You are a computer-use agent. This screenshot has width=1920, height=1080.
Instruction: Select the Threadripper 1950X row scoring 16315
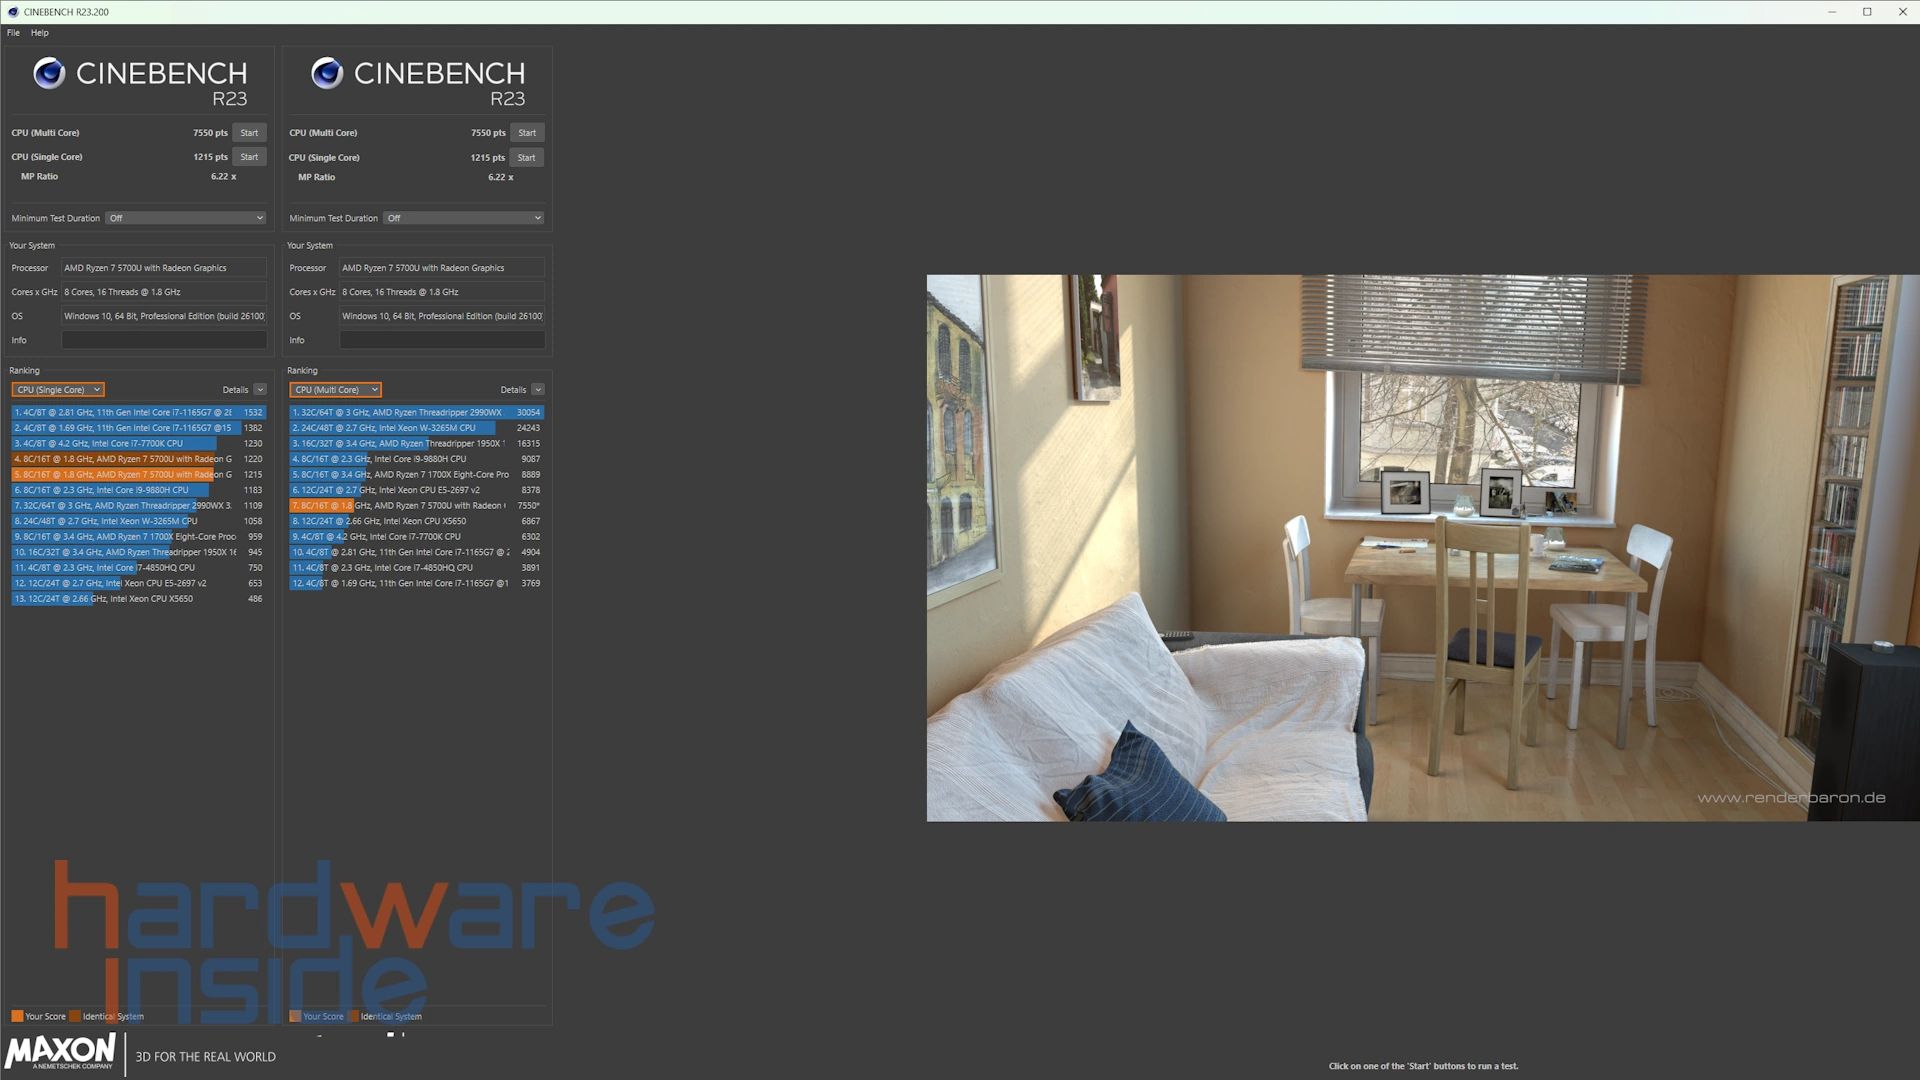click(x=417, y=443)
